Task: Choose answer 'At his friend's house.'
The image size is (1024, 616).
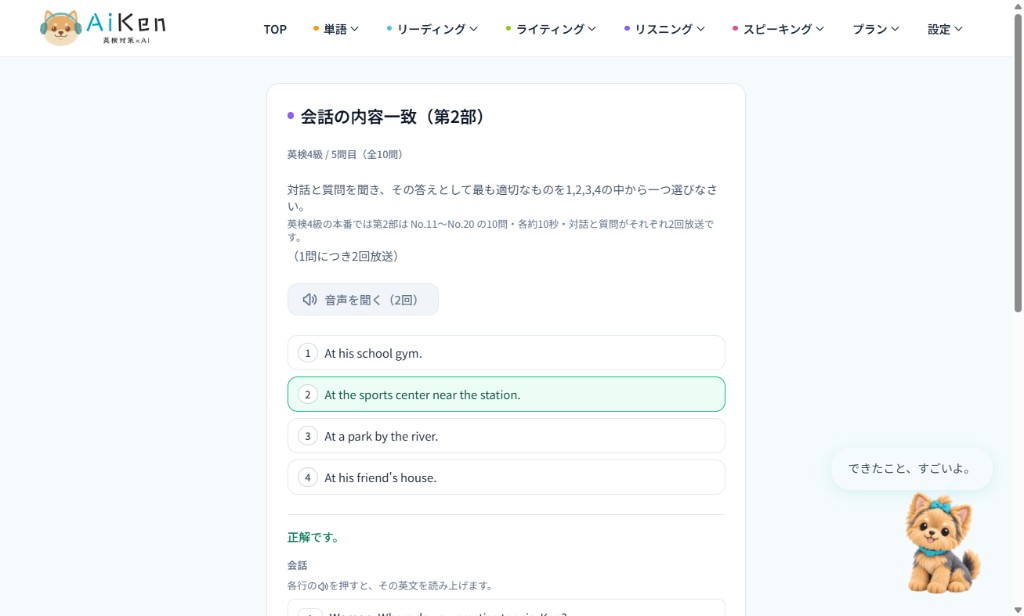Action: (x=506, y=478)
